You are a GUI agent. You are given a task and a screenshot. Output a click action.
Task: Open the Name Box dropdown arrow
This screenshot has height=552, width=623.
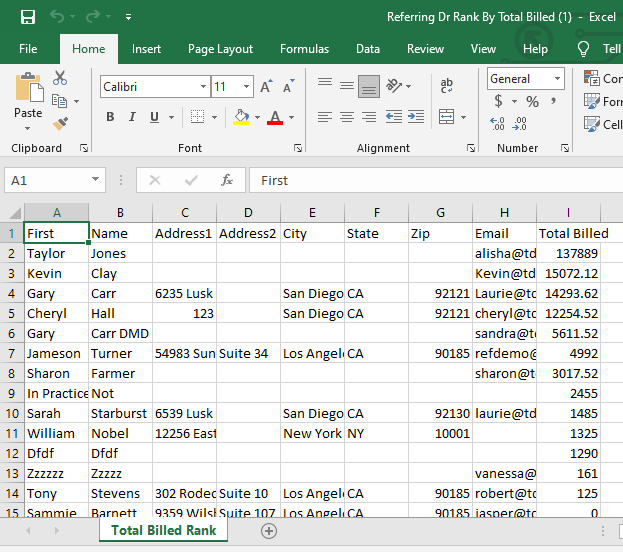96,180
